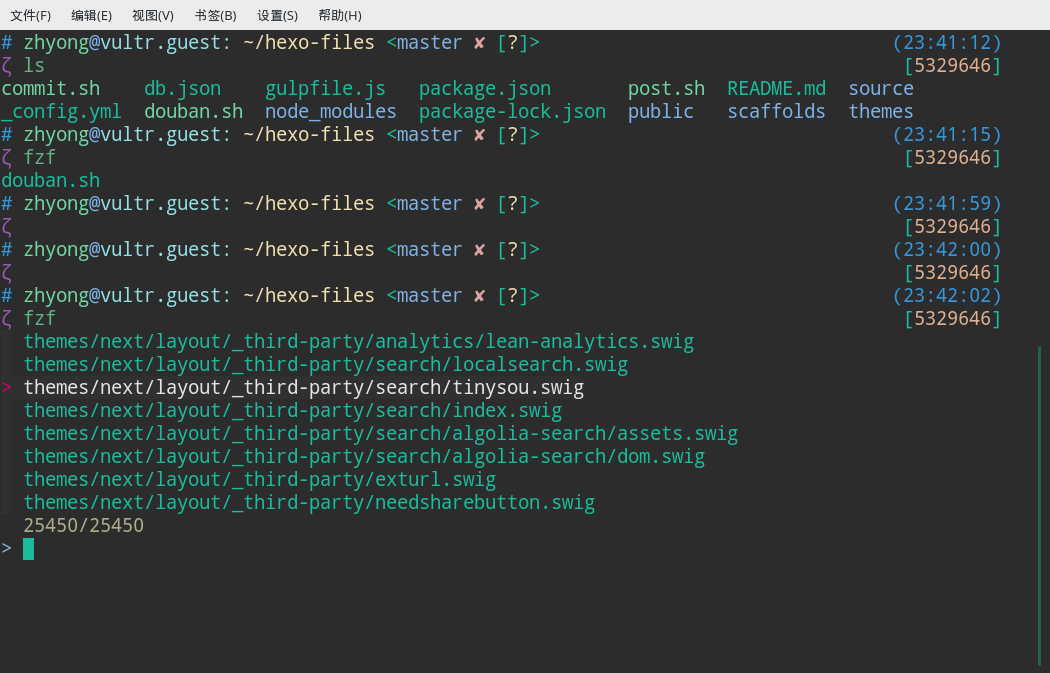Open the 帮助(H) menu

[339, 15]
